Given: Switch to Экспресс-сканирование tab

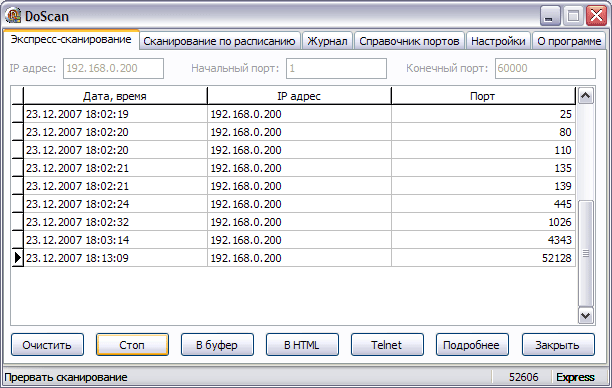Looking at the screenshot, I should 71,40.
